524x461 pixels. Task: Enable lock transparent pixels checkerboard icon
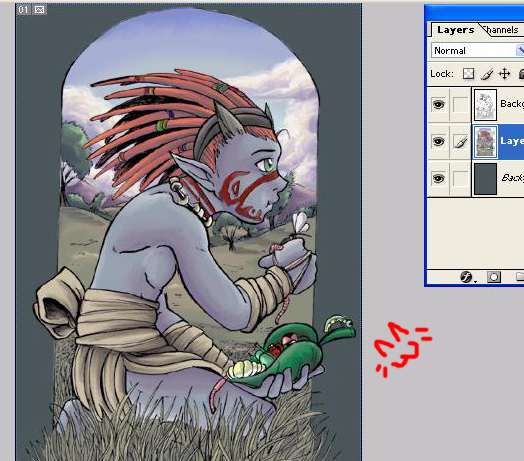(x=468, y=74)
